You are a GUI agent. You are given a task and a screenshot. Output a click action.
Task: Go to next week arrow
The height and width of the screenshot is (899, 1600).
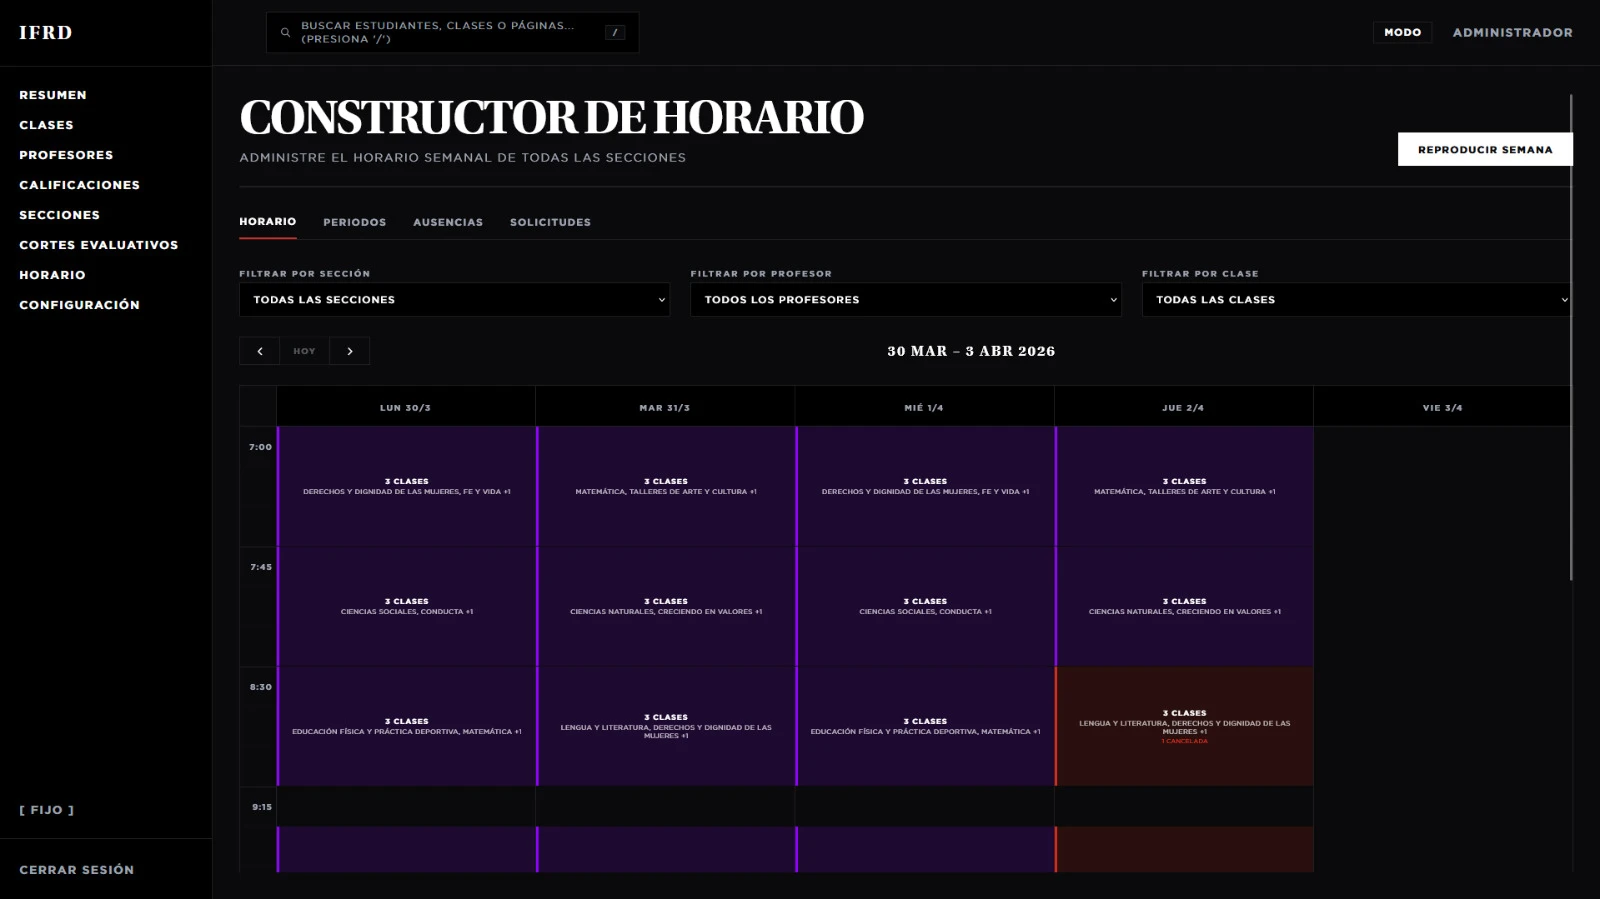click(x=350, y=351)
